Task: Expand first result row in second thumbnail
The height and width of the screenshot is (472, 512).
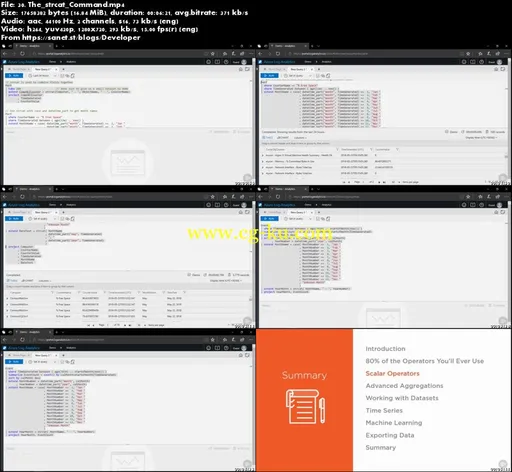Action: click(263, 155)
